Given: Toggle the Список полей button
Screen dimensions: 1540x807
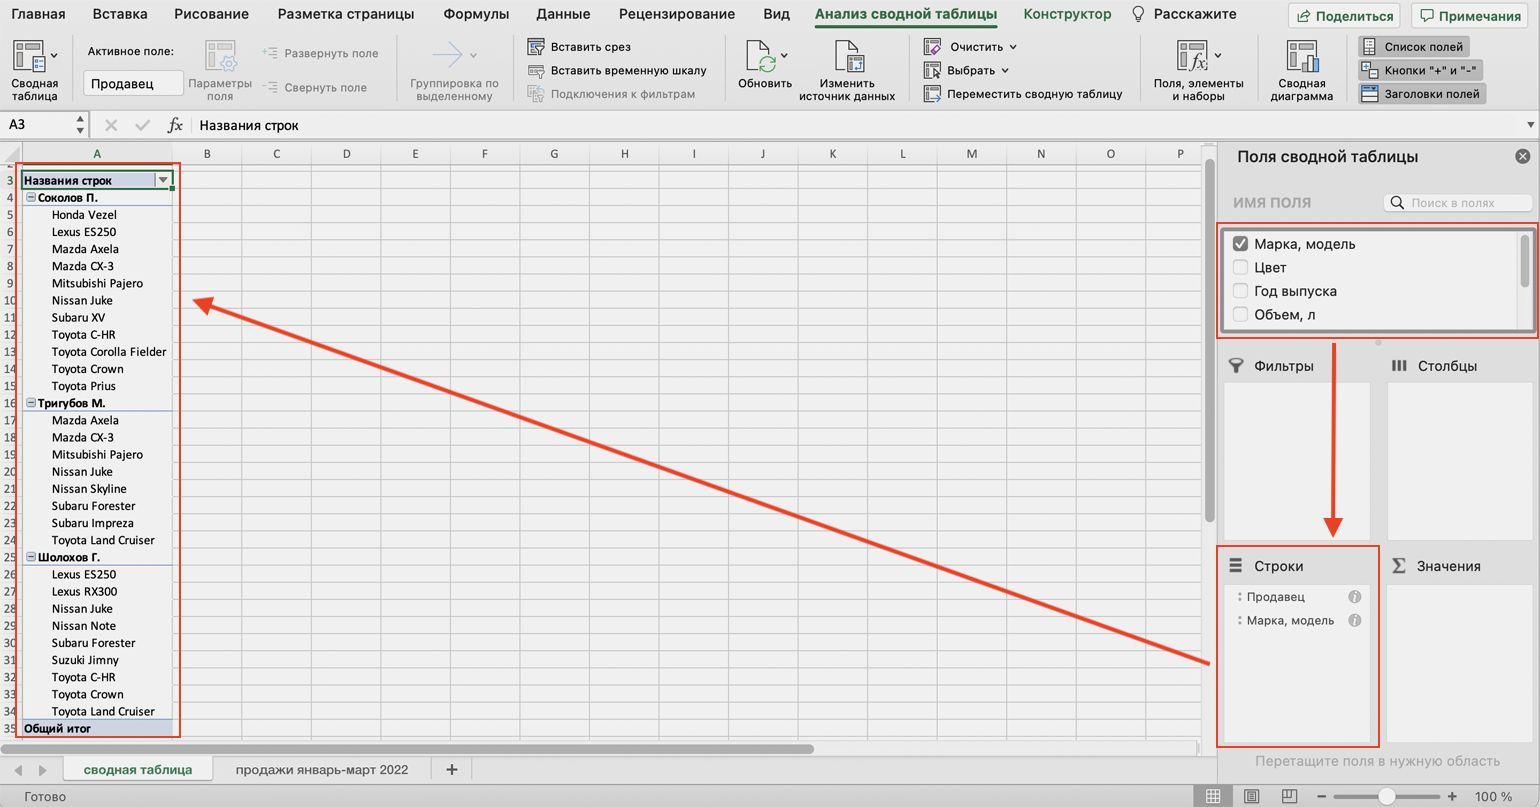Looking at the screenshot, I should [1413, 47].
